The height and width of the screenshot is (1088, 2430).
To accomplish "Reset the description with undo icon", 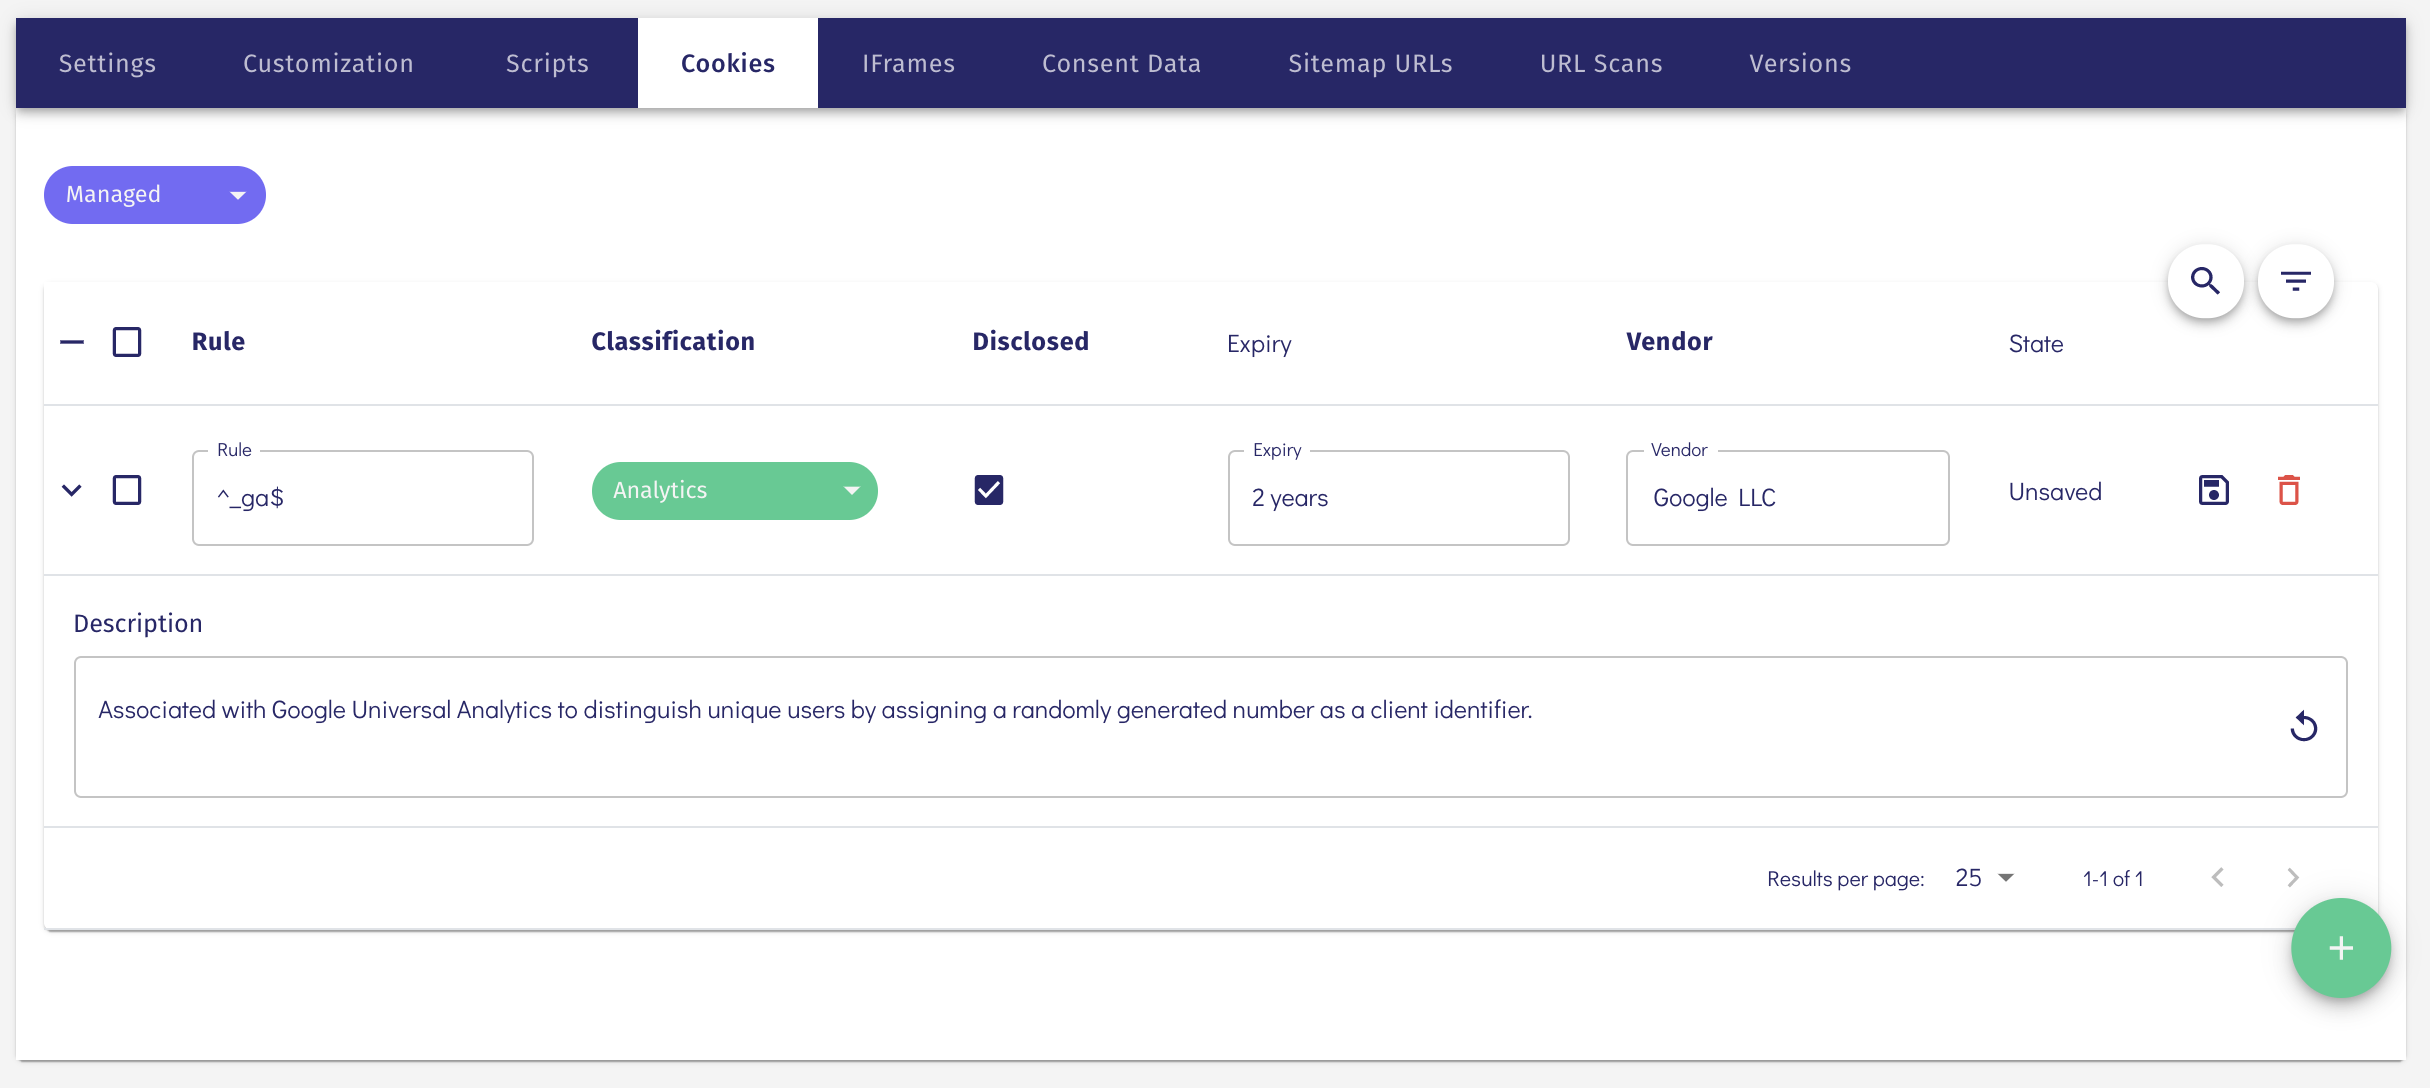I will pos(2303,726).
